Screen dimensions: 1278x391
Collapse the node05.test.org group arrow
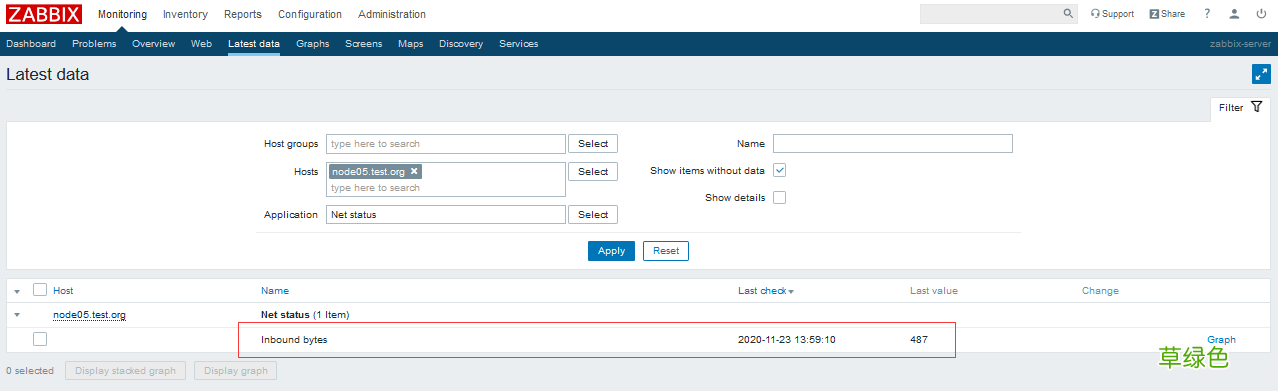click(x=17, y=315)
